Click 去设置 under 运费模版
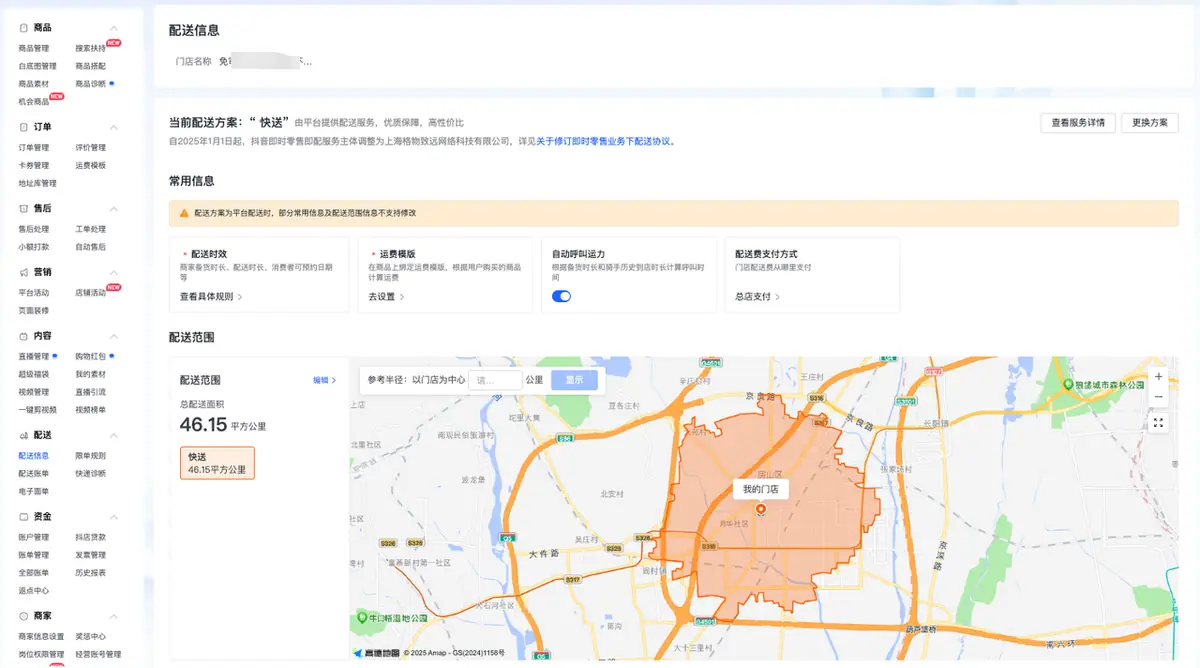1200x668 pixels. pyautogui.click(x=386, y=297)
